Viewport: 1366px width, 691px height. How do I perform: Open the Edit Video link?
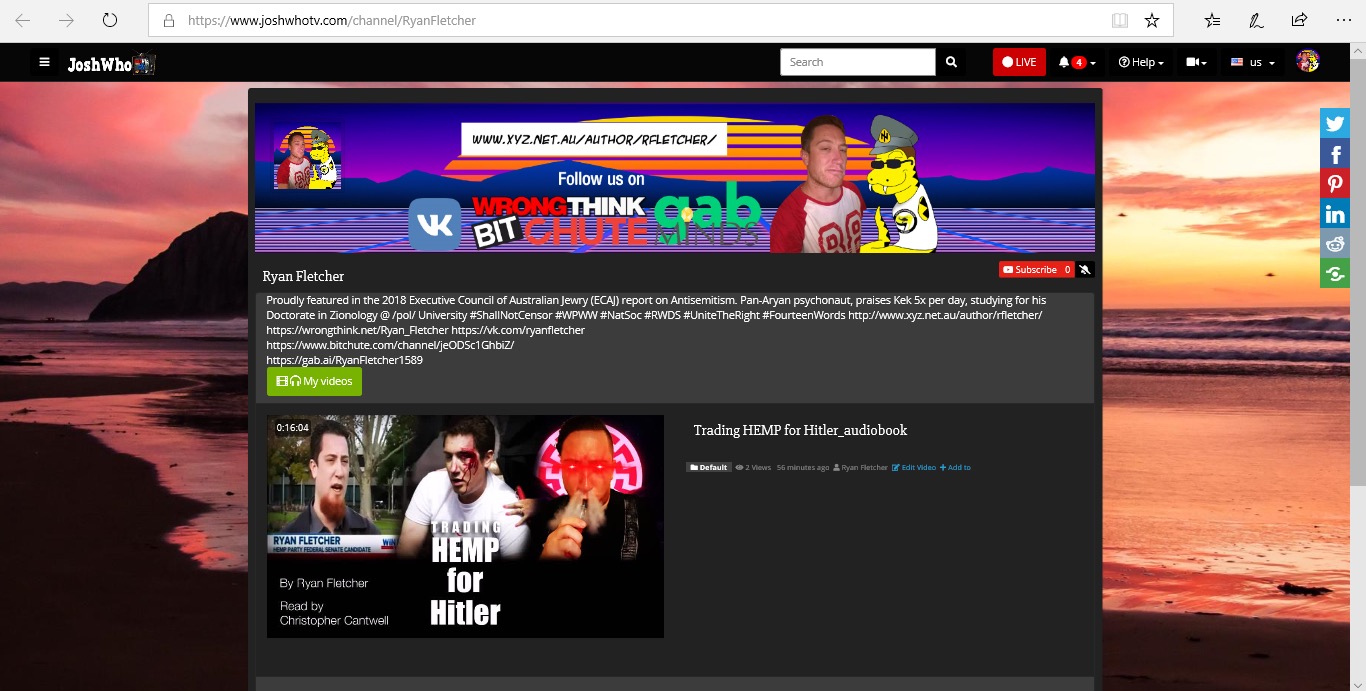[914, 467]
